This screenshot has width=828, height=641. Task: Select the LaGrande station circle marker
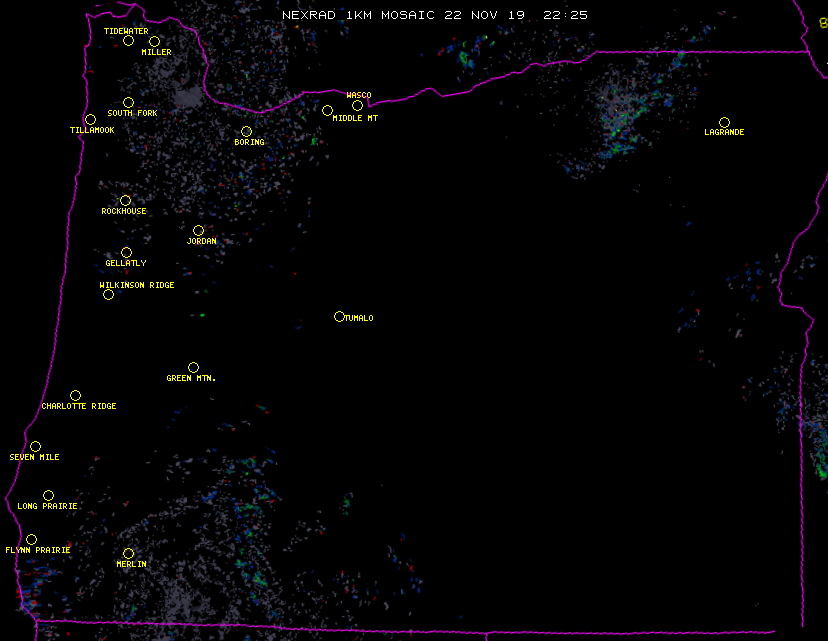724,122
